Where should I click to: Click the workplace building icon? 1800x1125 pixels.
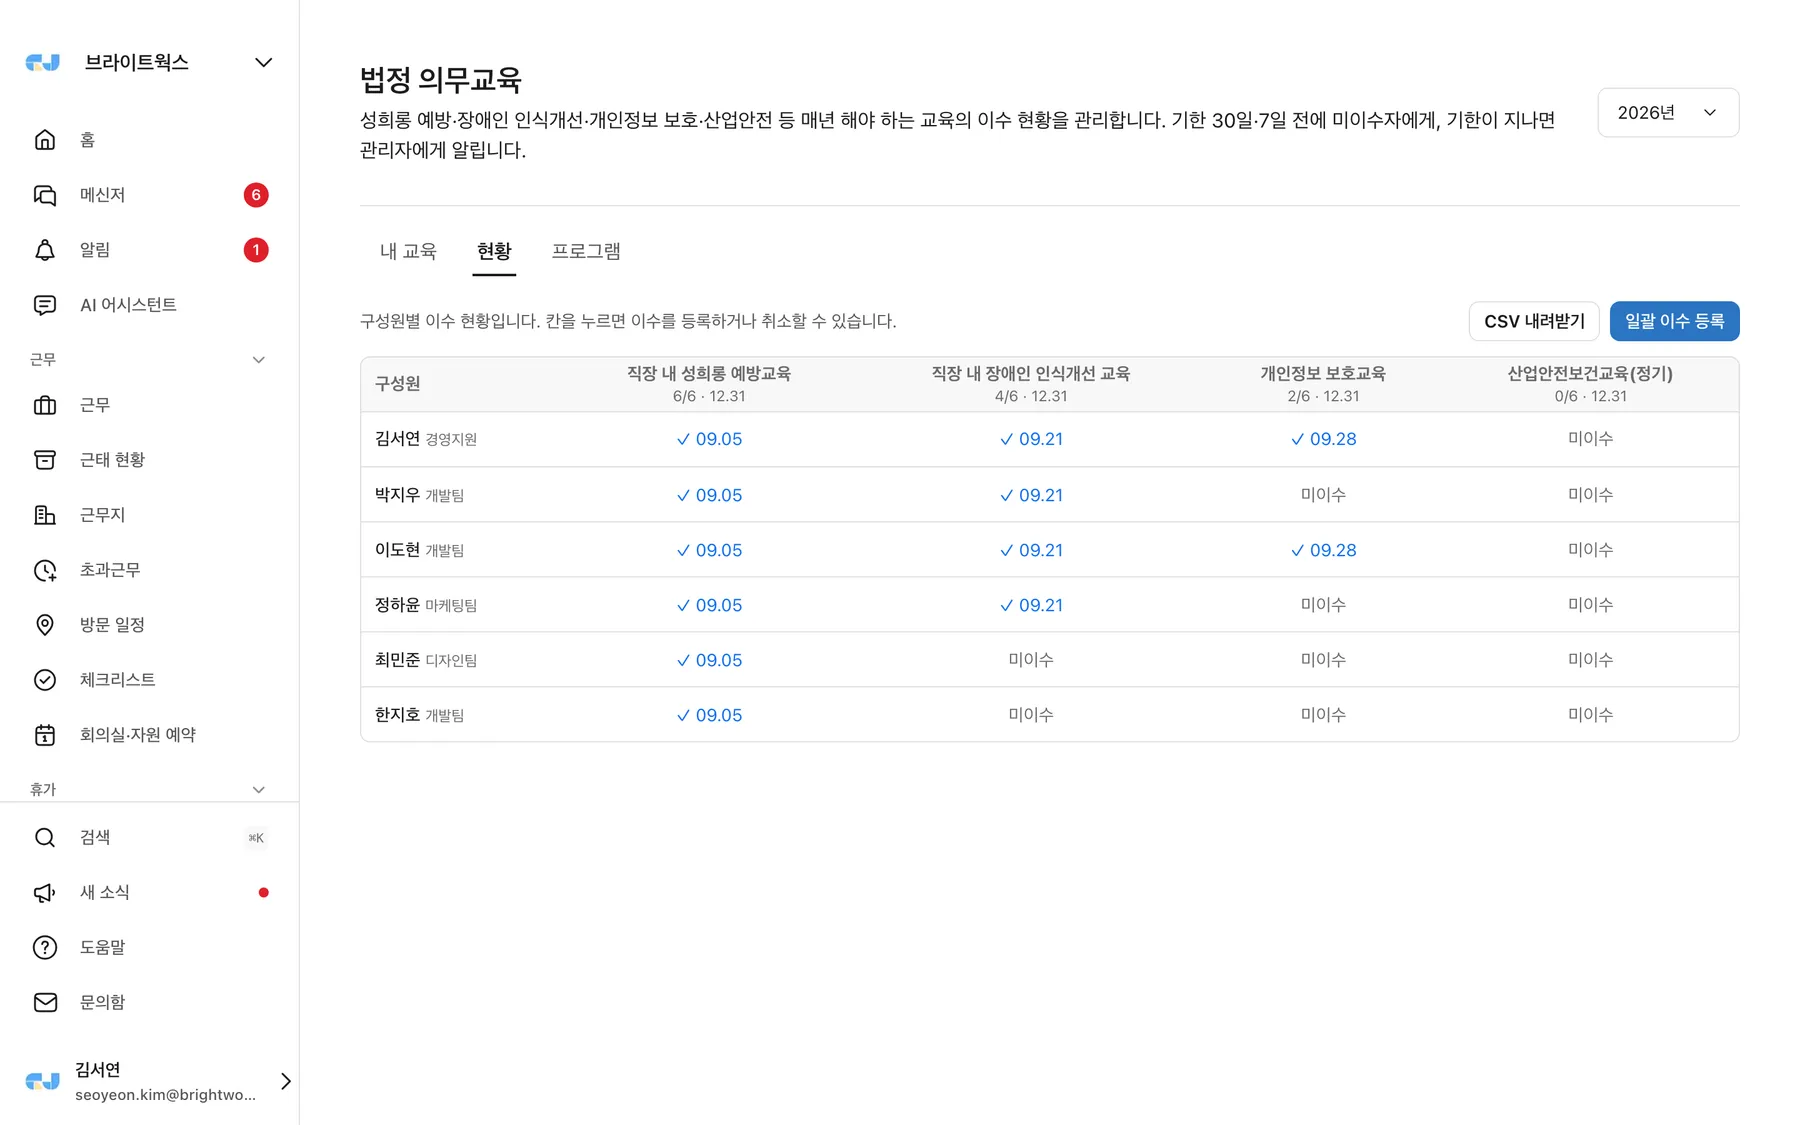pyautogui.click(x=45, y=515)
